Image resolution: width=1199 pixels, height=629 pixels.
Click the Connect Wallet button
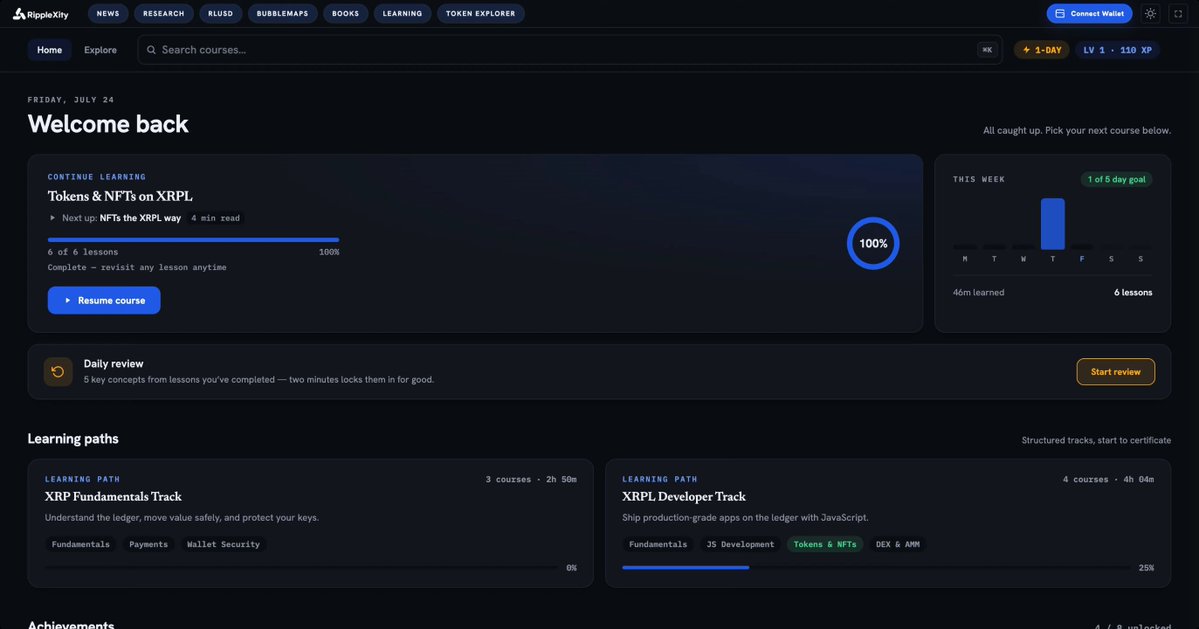coord(1089,14)
